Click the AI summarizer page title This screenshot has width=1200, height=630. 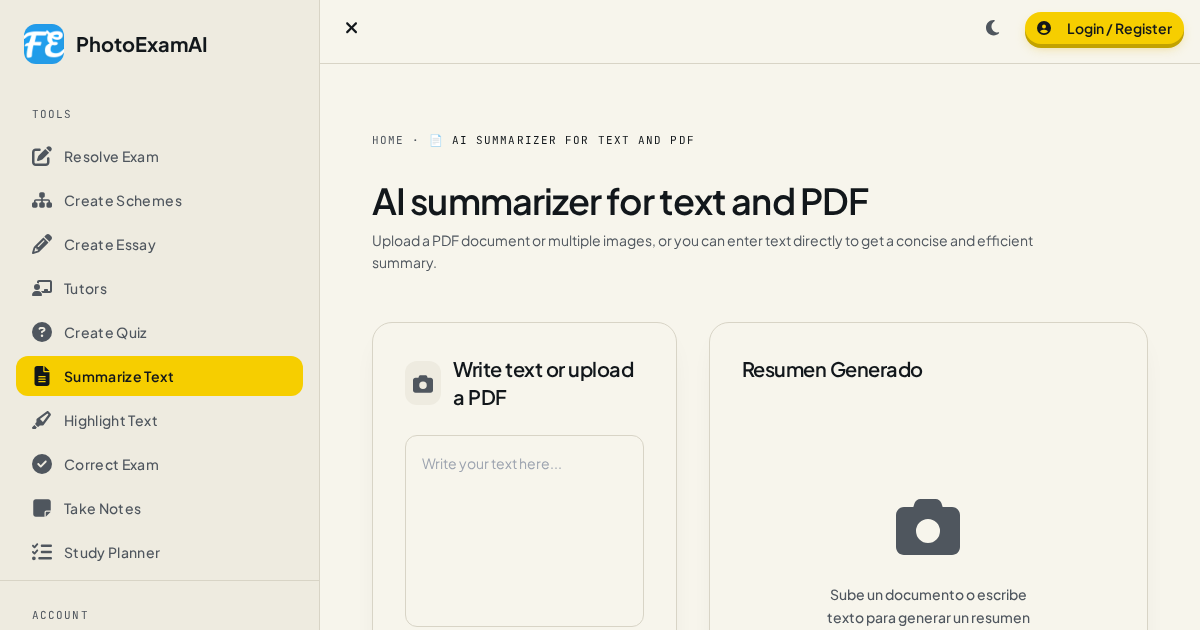[x=620, y=201]
